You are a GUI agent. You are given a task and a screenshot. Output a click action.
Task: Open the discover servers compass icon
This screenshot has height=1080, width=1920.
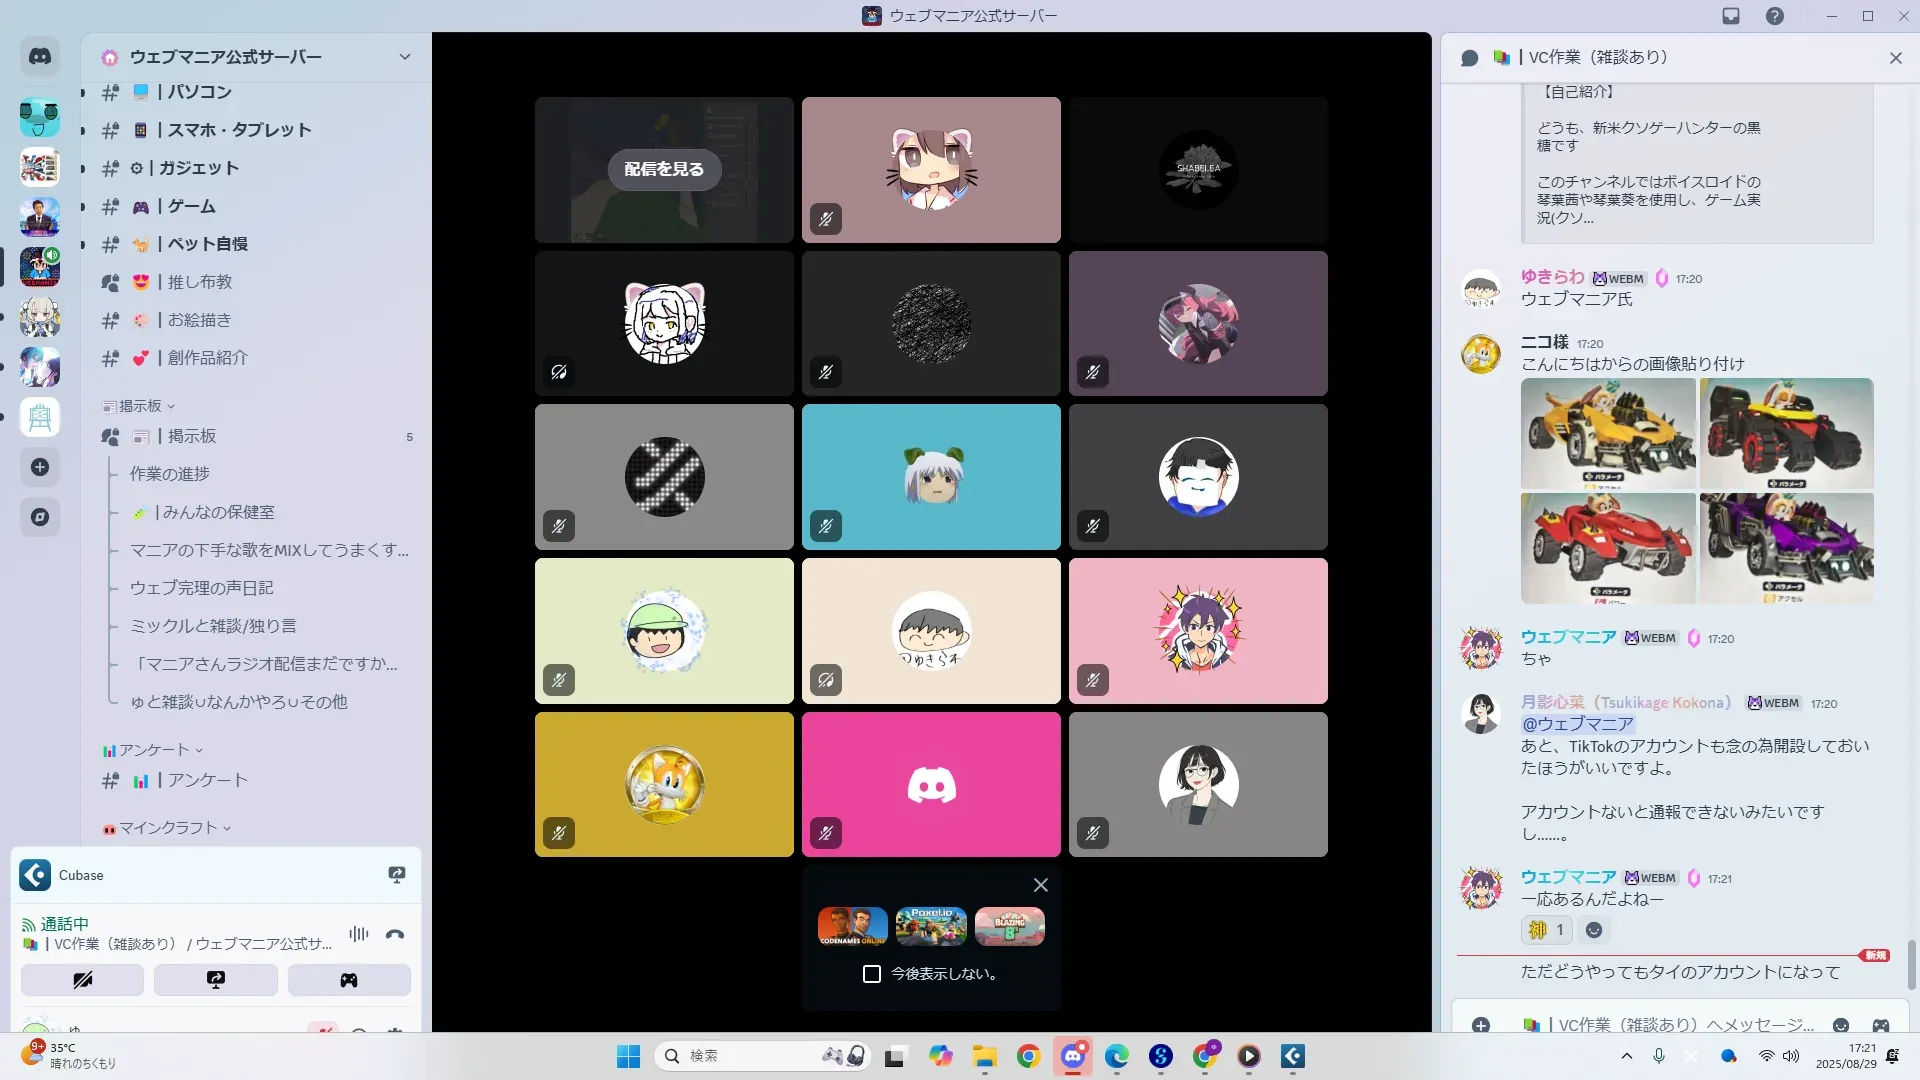pyautogui.click(x=40, y=517)
